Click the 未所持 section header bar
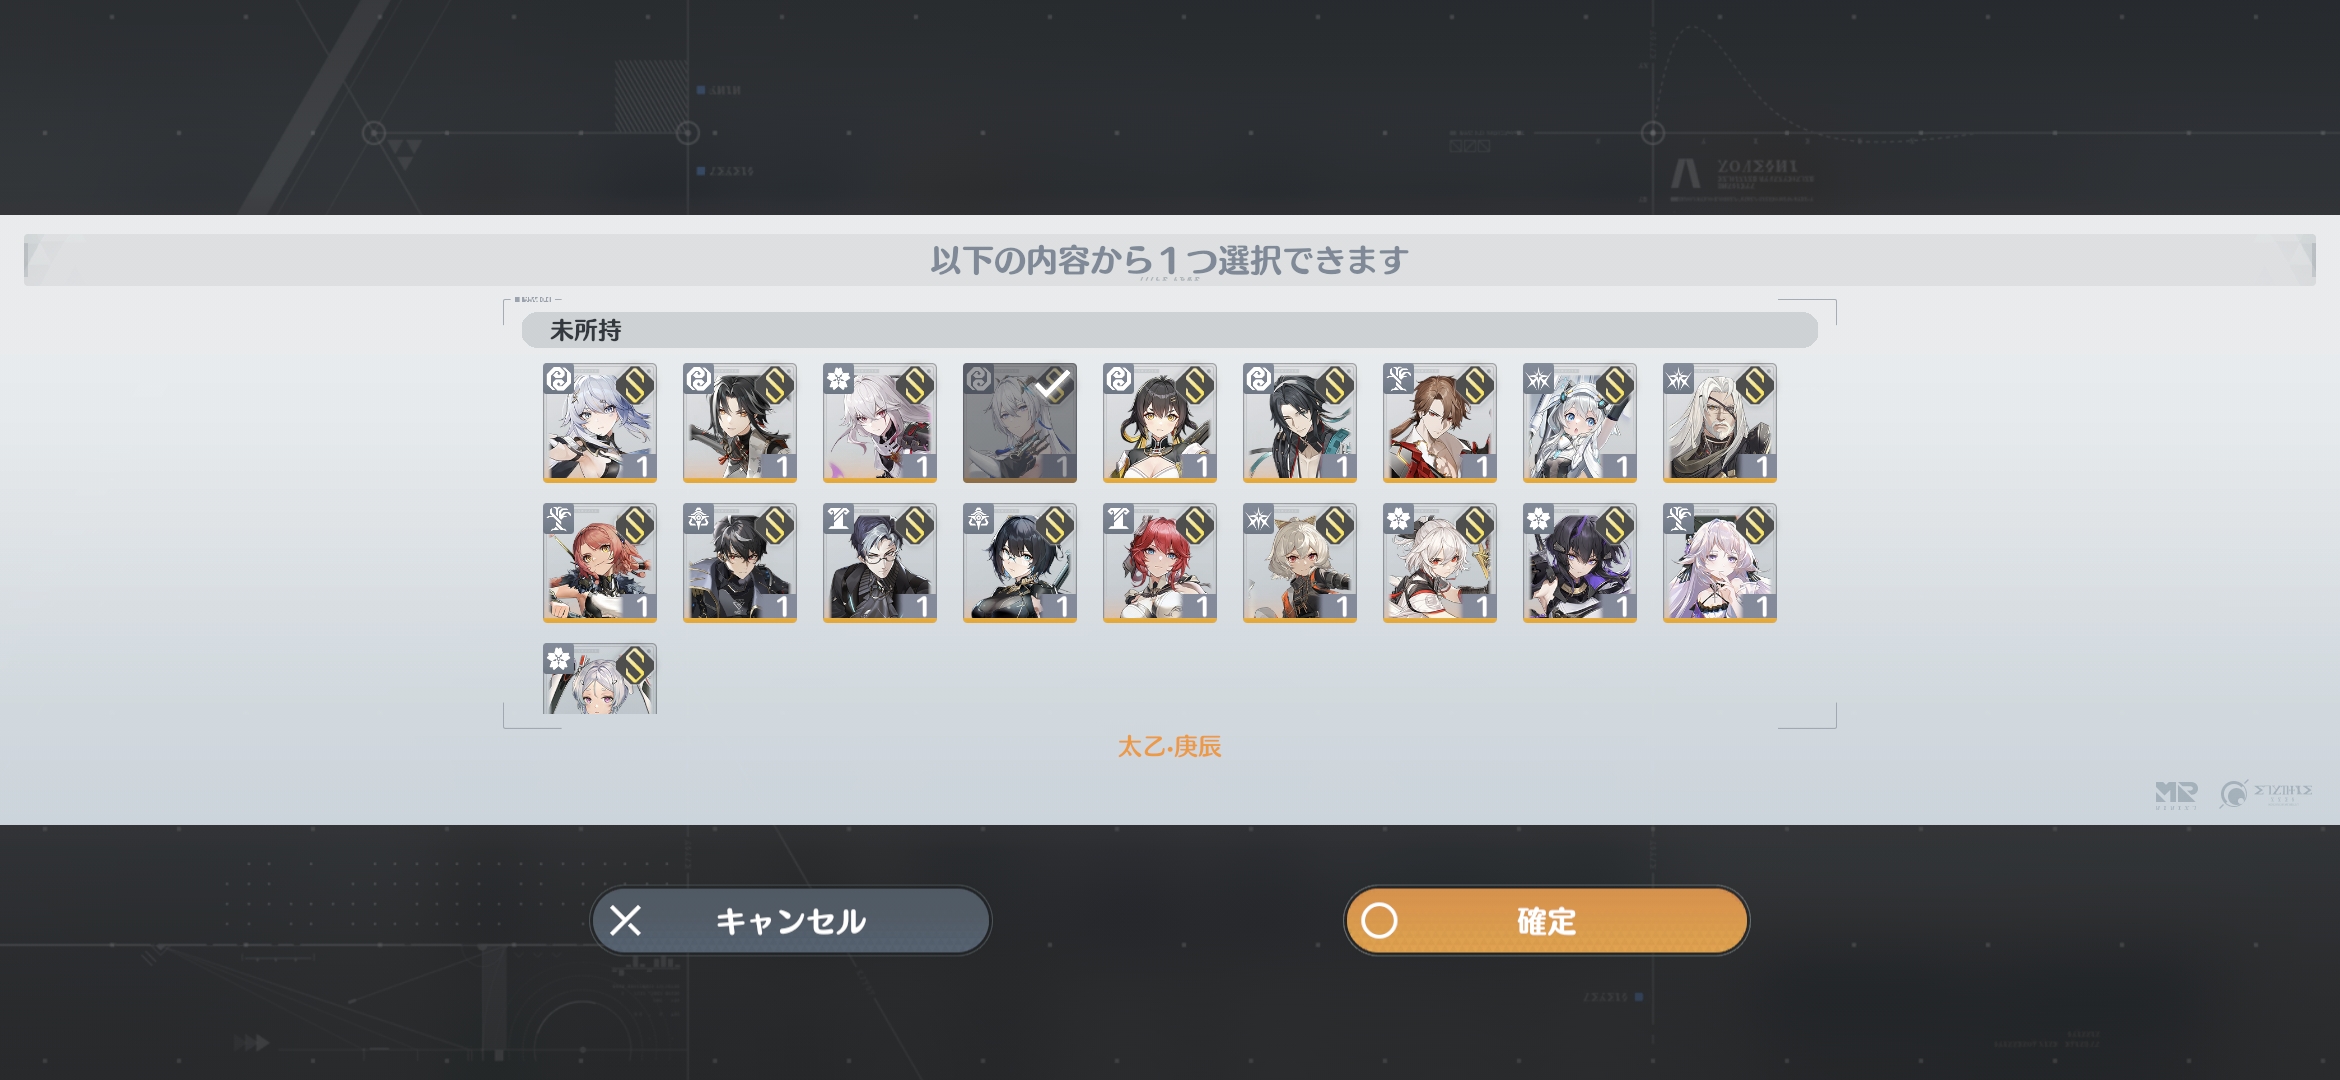 [1169, 330]
